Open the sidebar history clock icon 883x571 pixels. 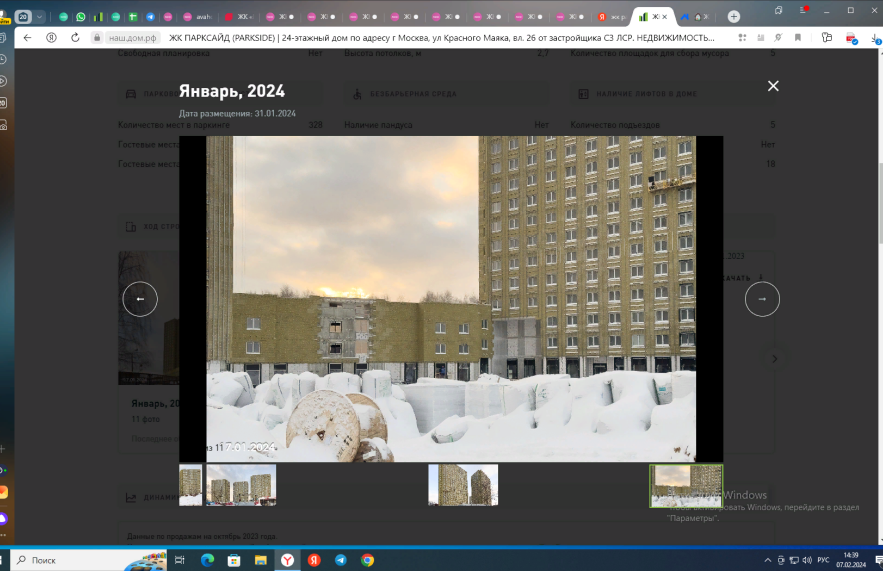3,59
